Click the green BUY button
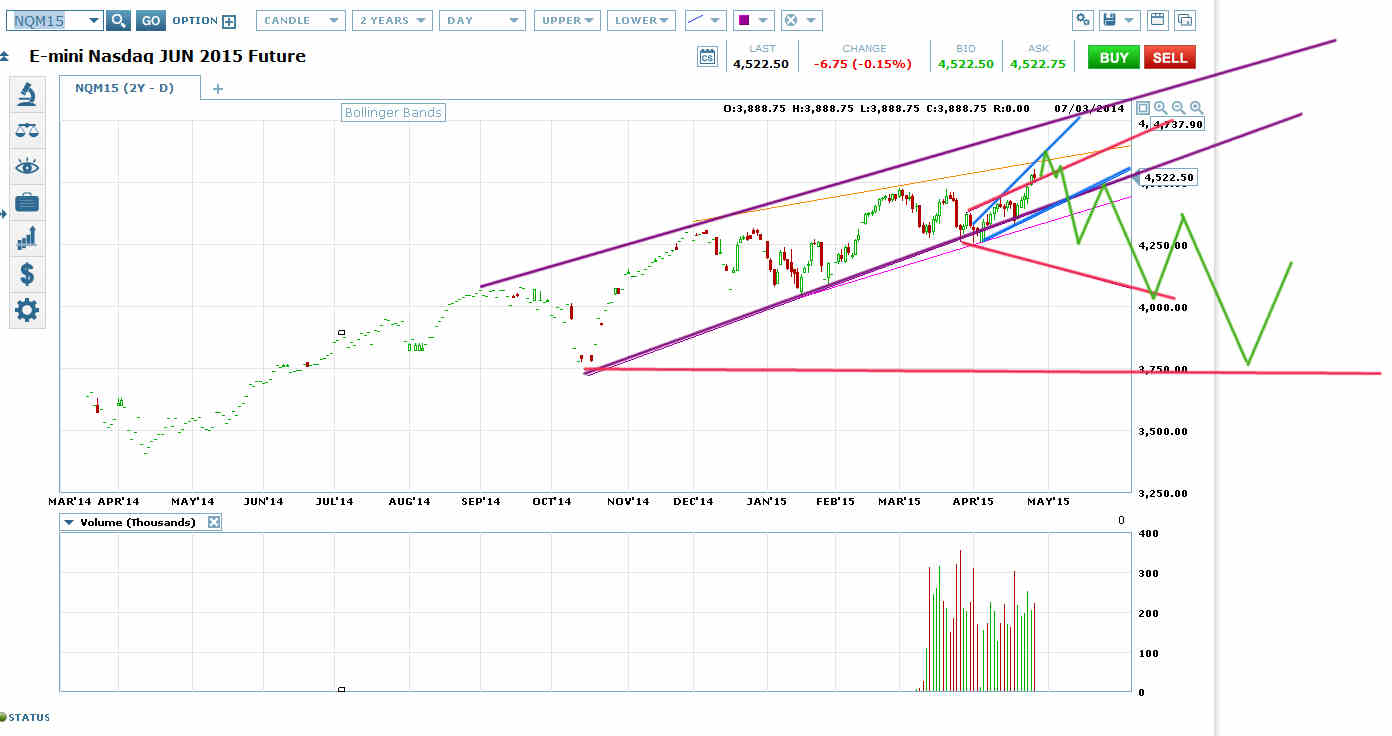This screenshot has width=1392, height=736. pyautogui.click(x=1114, y=58)
